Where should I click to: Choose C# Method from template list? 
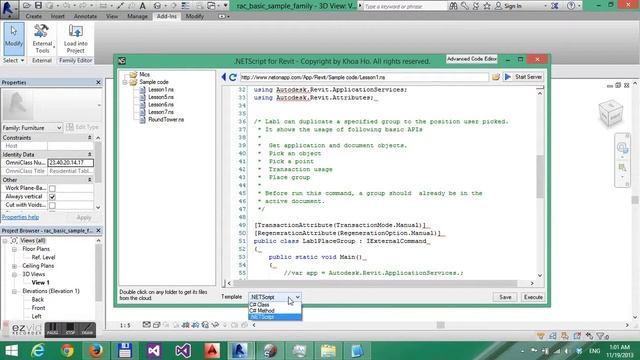[x=275, y=311]
